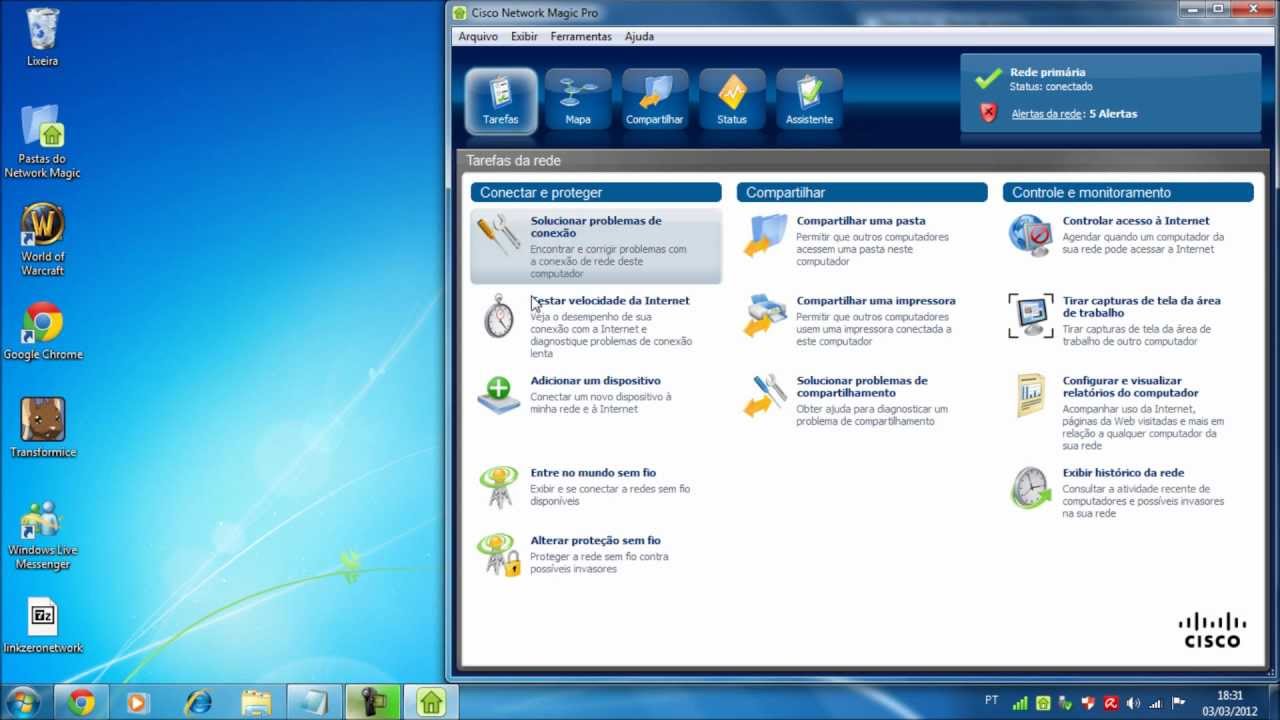Open the Ferramentas menu
1280x720 pixels.
pos(581,37)
